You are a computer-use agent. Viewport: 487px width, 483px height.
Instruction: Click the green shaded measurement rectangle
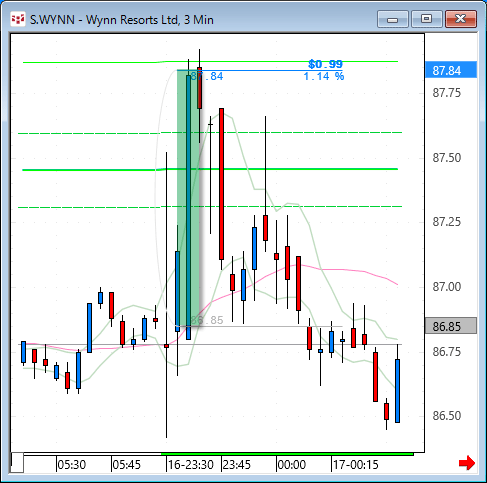pos(188,198)
